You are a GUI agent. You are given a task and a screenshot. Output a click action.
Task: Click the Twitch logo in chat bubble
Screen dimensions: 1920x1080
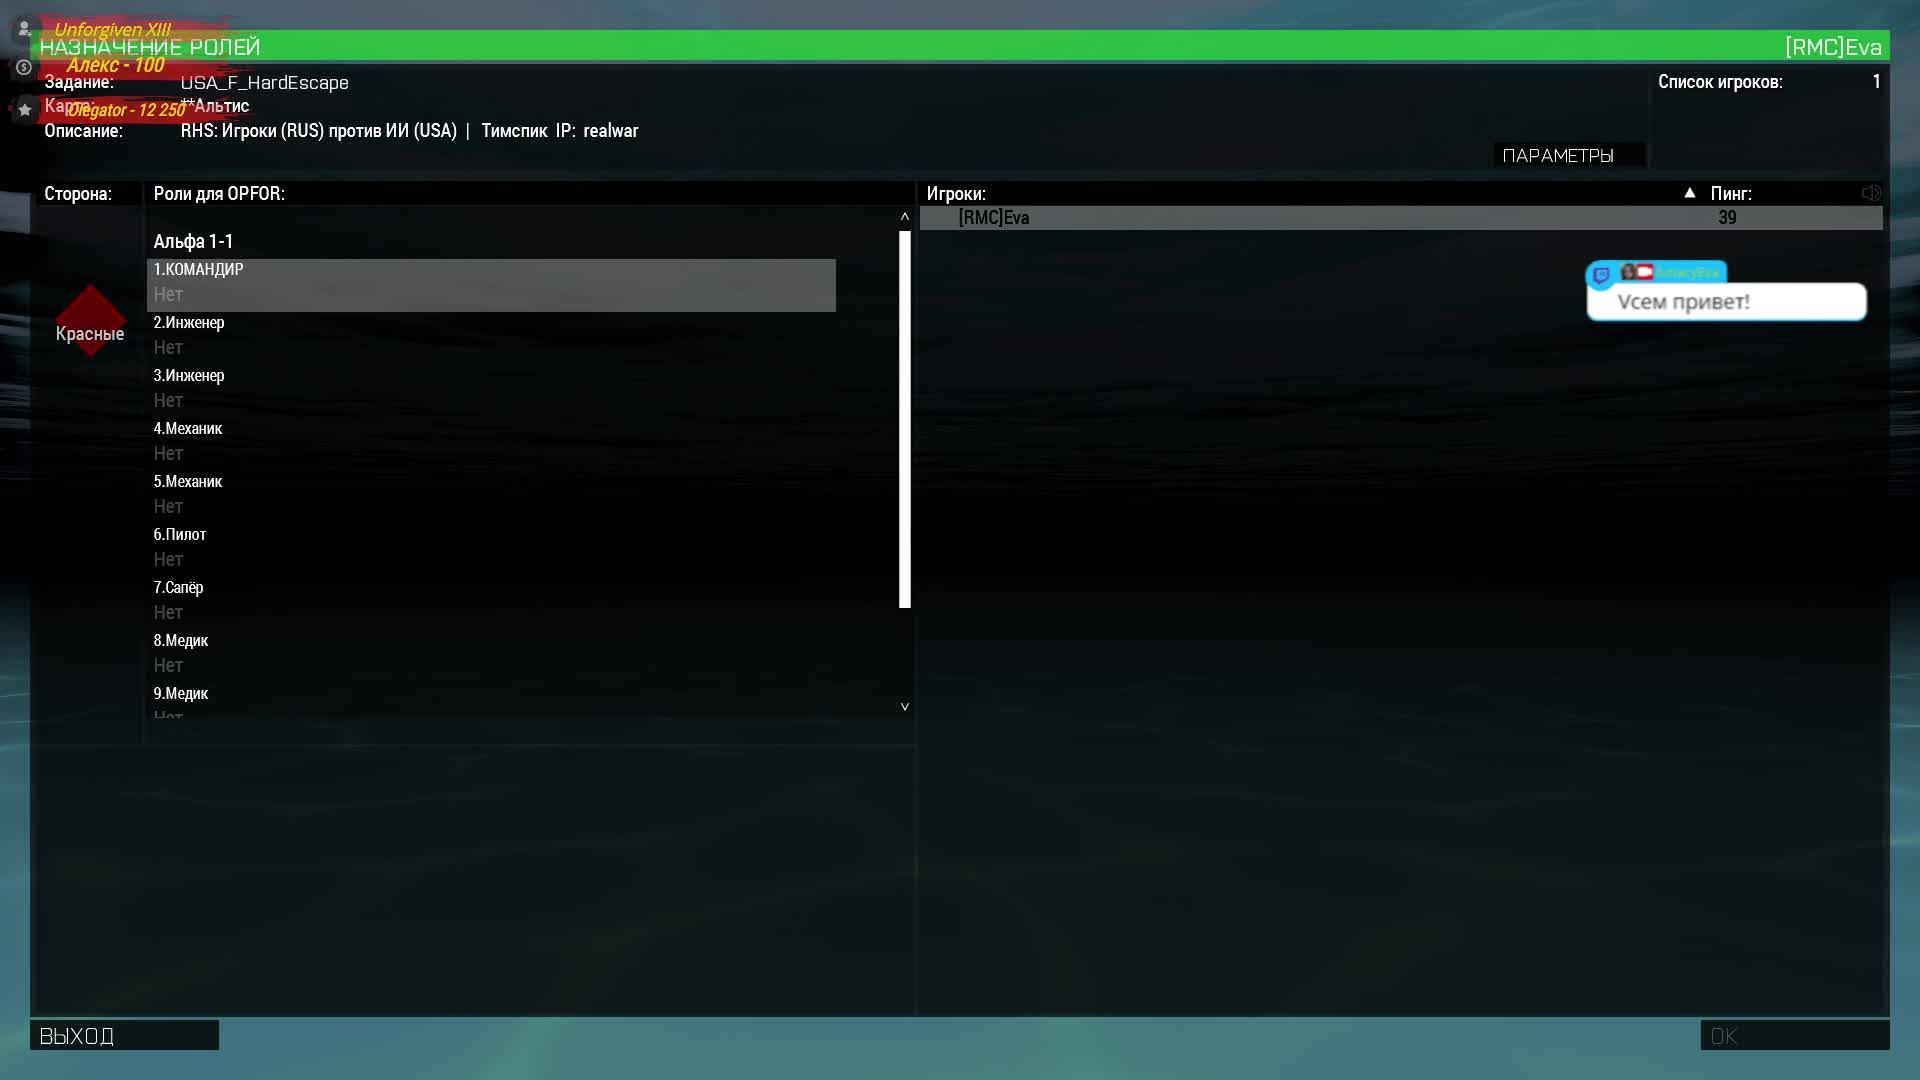coord(1601,274)
